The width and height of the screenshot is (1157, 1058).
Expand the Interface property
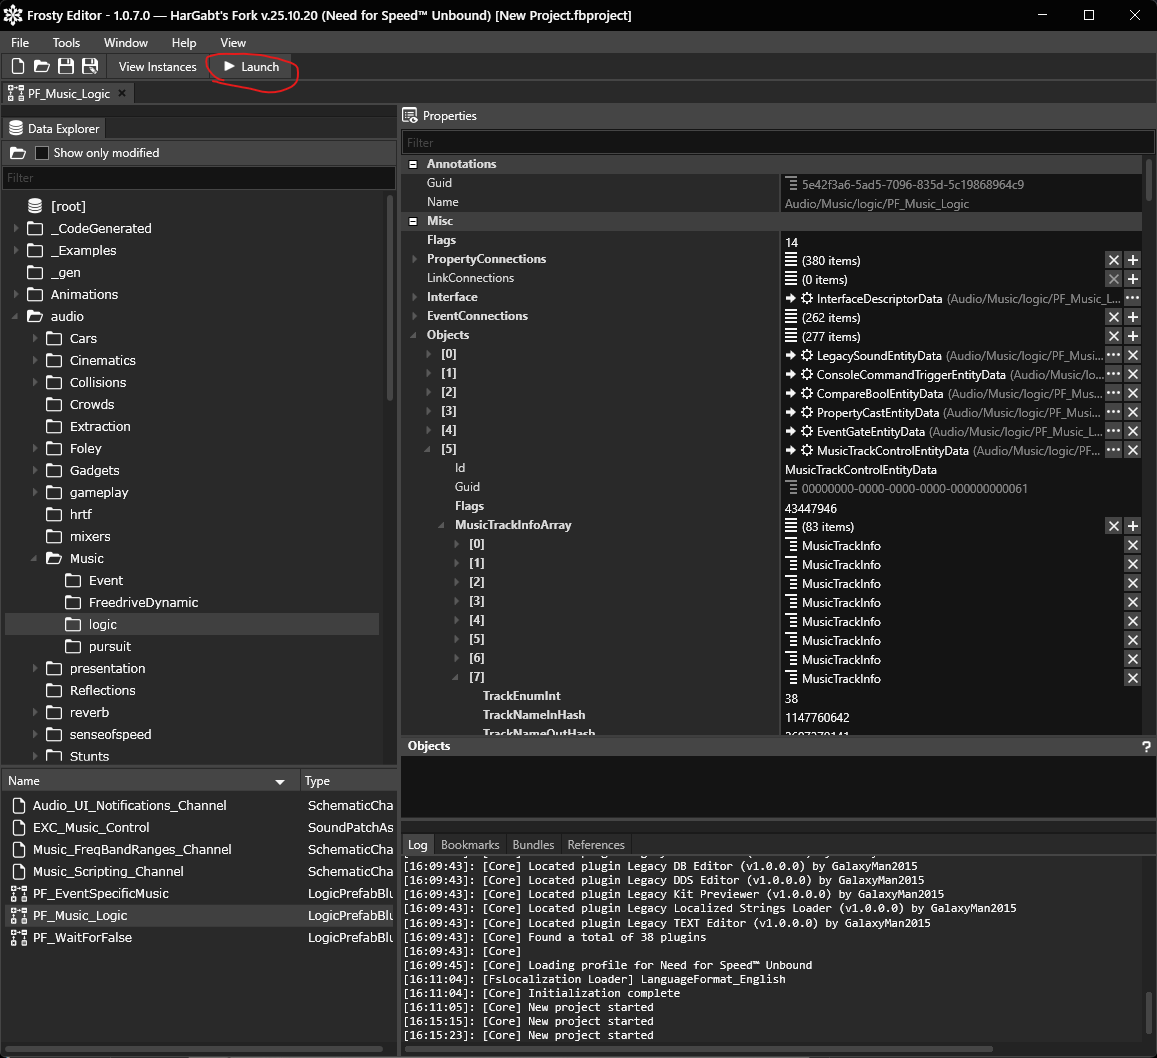click(x=414, y=297)
